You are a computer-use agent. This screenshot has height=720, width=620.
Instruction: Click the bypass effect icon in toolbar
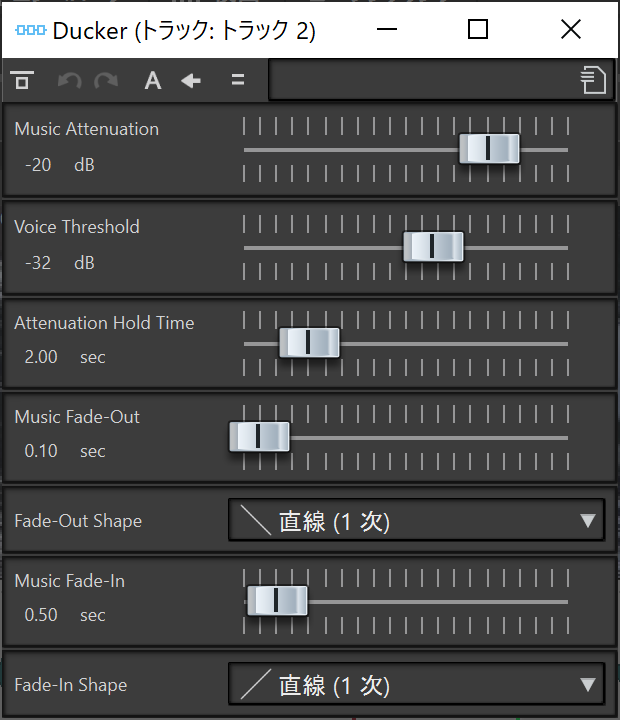pos(22,81)
